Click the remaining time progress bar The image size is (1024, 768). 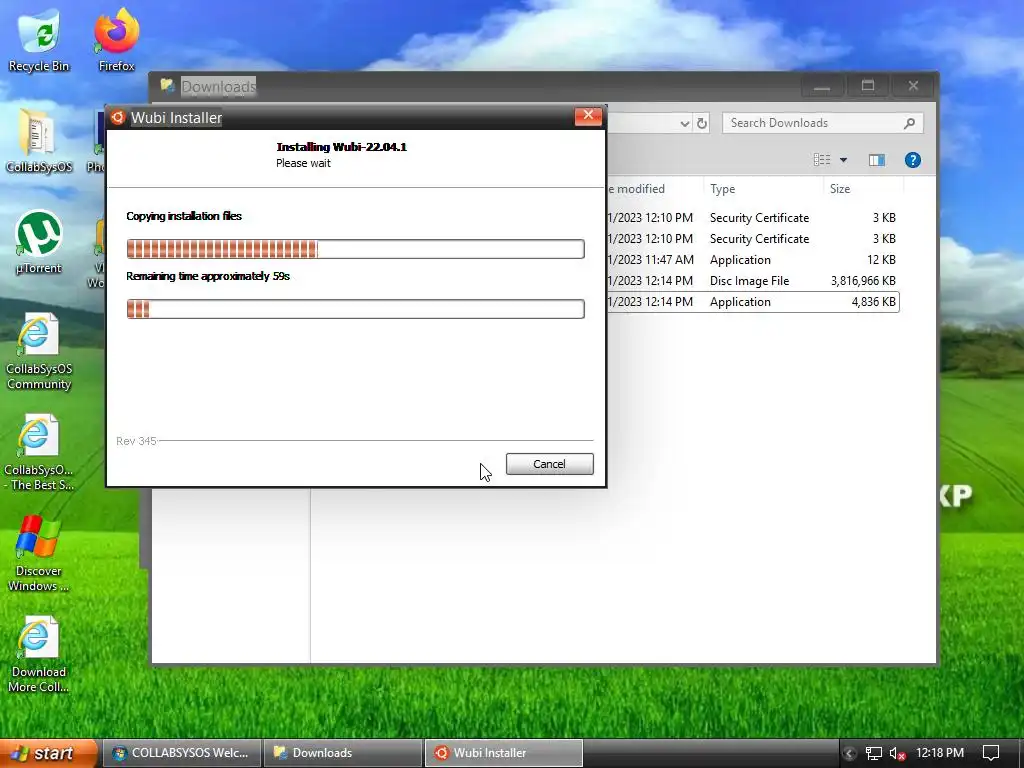pyautogui.click(x=355, y=309)
